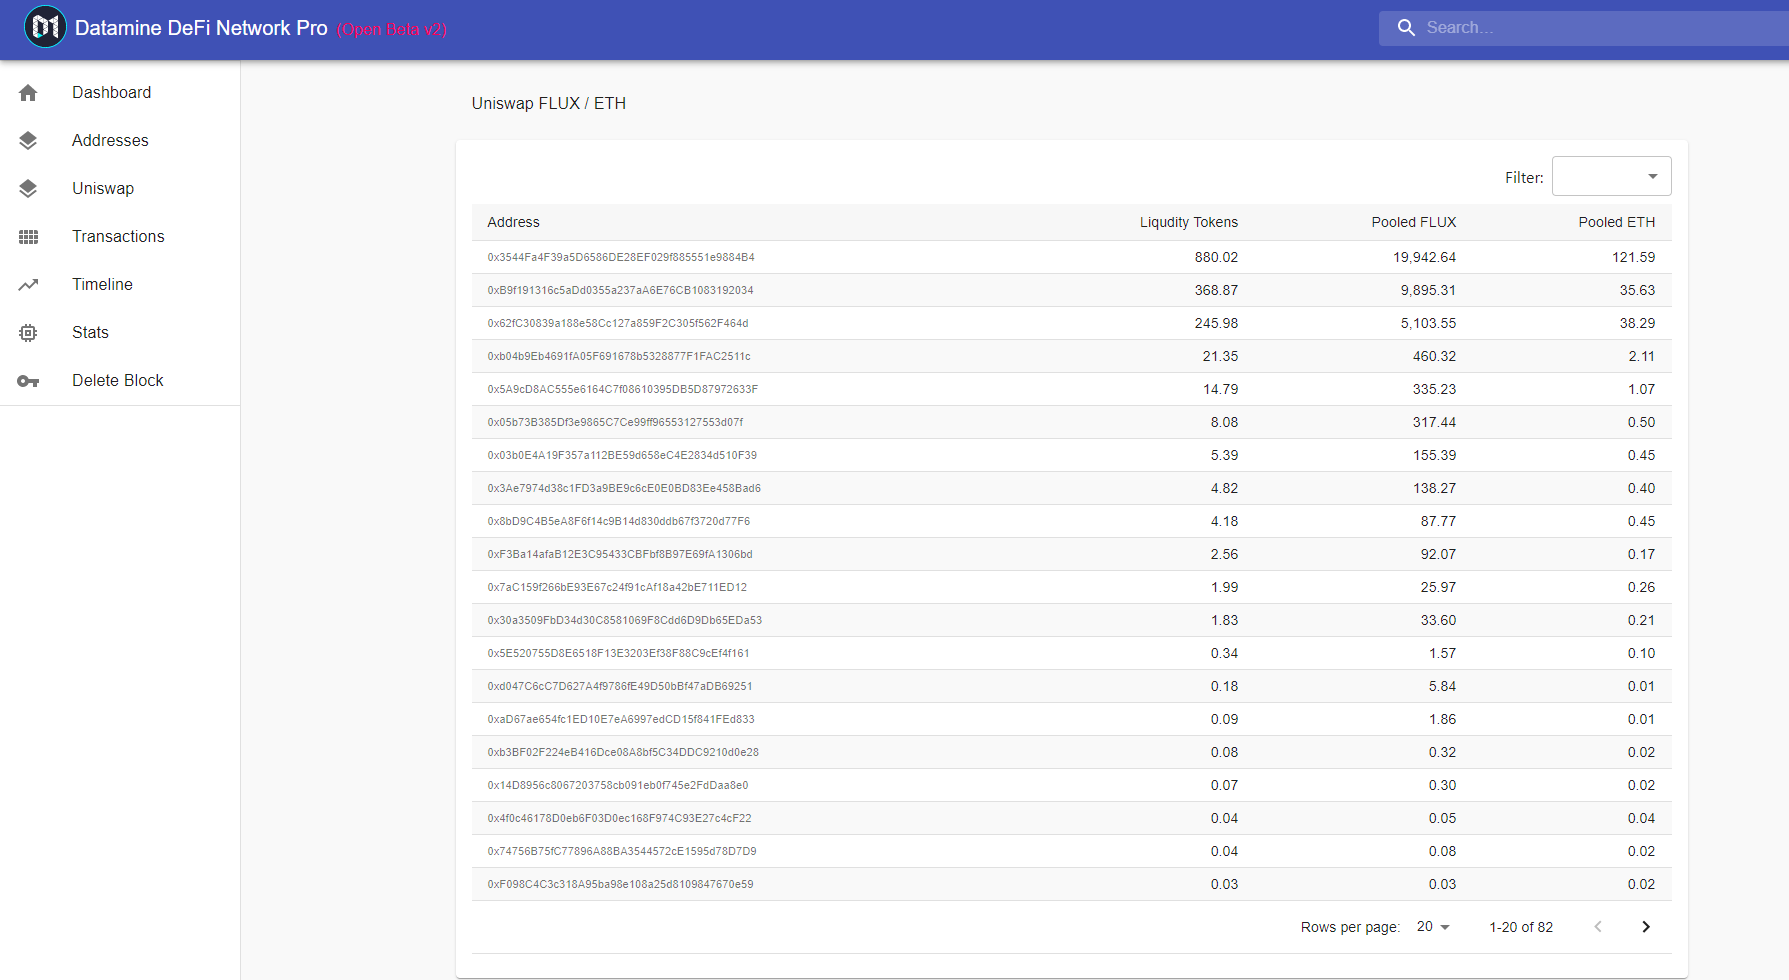1789x980 pixels.
Task: Open address 0x03b0E4A19F357a112BE59d658eC4E2834d510F39
Action: coord(622,455)
